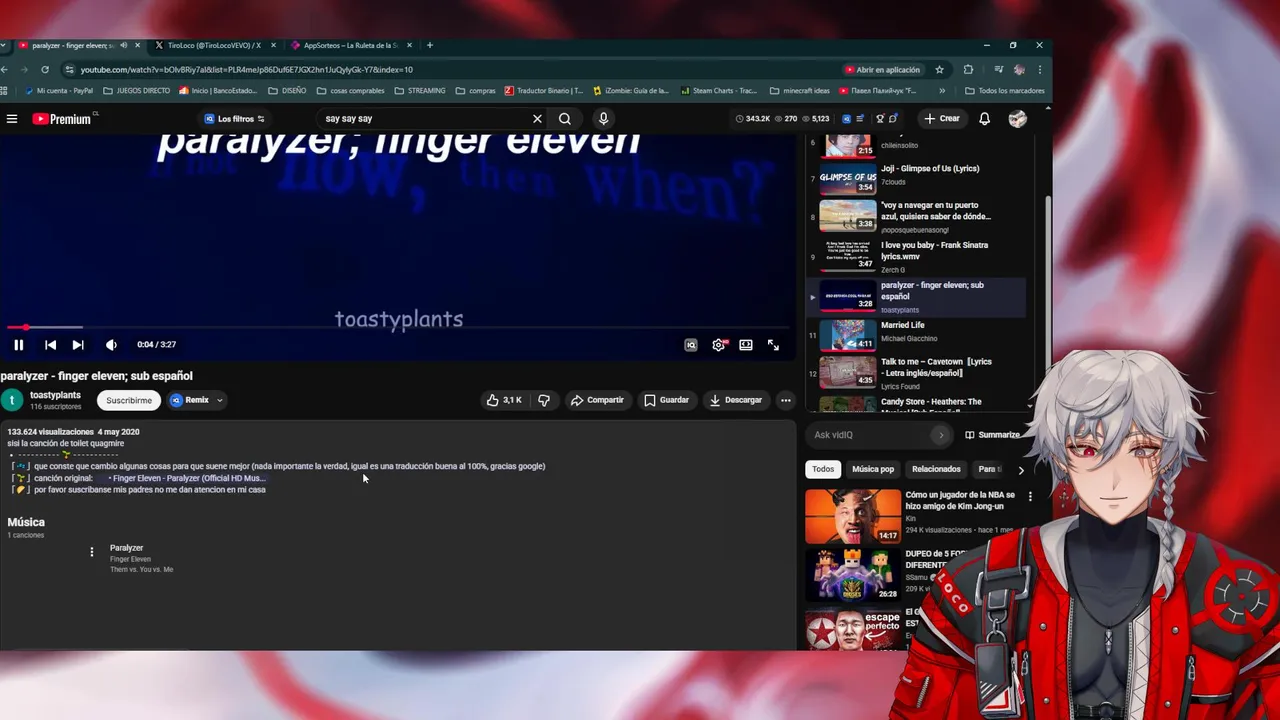Click the vidIQ icon in player controls
Screen dimensions: 1280x720
(x=690, y=345)
